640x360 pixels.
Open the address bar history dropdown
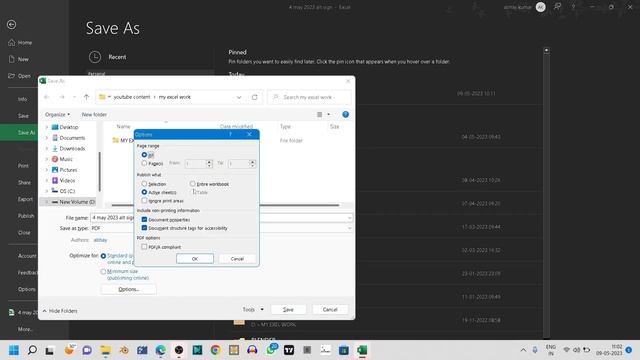click(239, 97)
